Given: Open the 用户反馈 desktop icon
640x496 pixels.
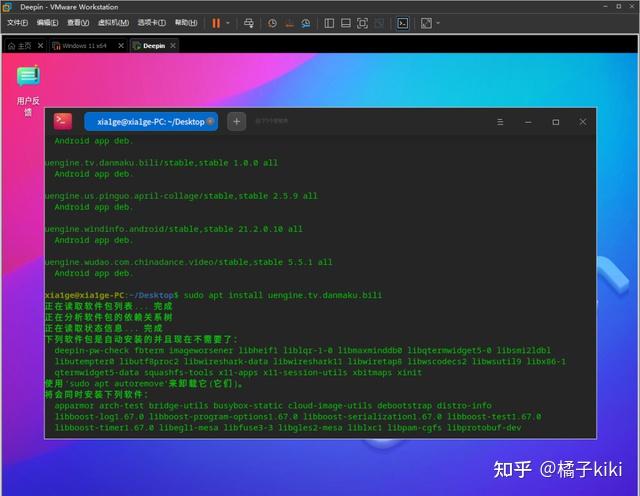Looking at the screenshot, I should click(x=28, y=91).
